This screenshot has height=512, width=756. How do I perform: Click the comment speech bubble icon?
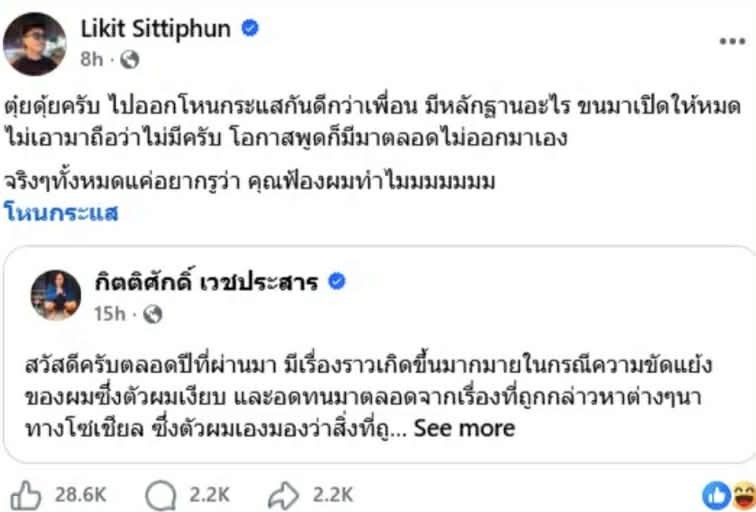click(x=160, y=494)
